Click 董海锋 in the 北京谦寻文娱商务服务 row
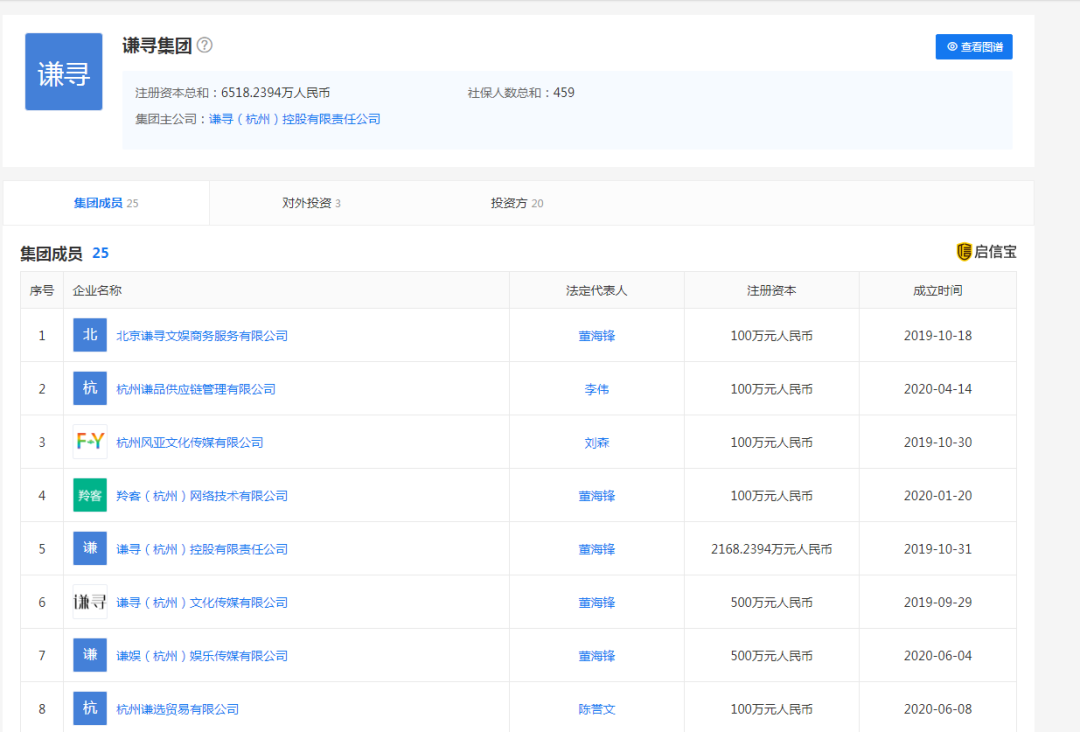 596,336
